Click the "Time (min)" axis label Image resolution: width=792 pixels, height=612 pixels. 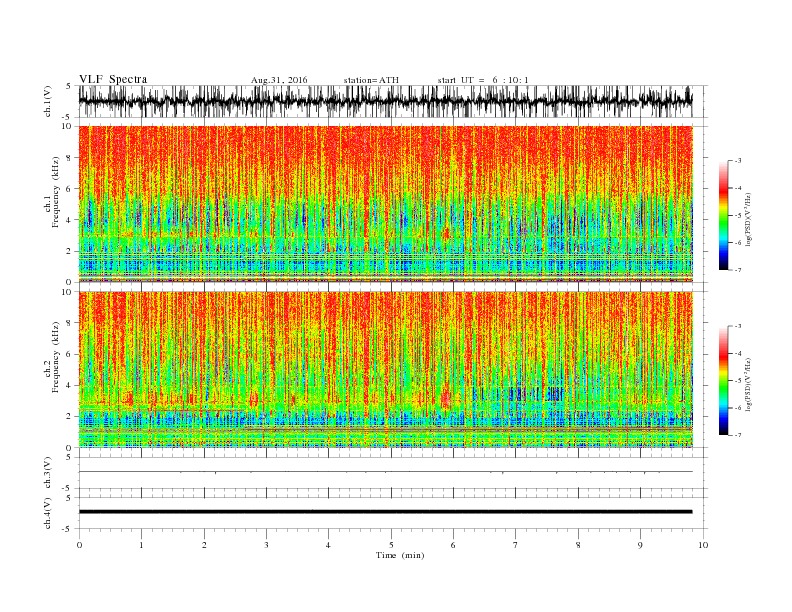[x=400, y=555]
